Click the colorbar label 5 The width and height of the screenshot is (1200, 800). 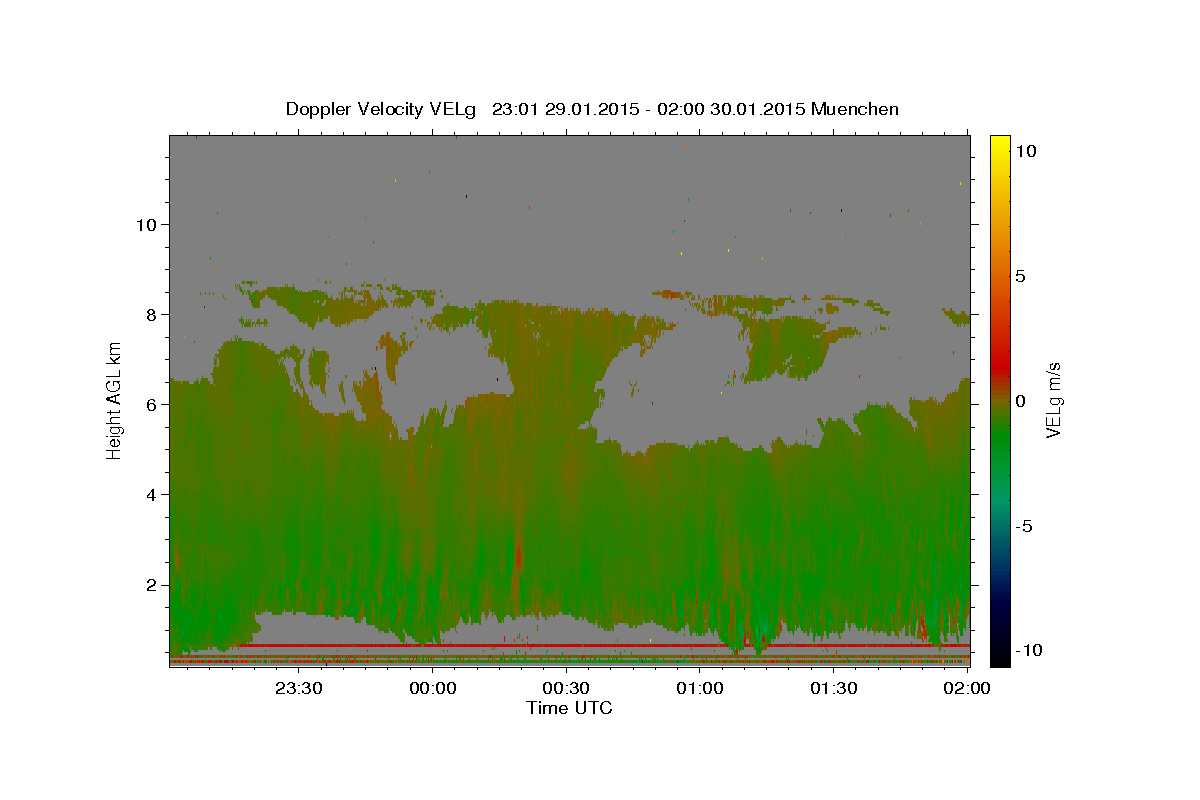(1020, 276)
